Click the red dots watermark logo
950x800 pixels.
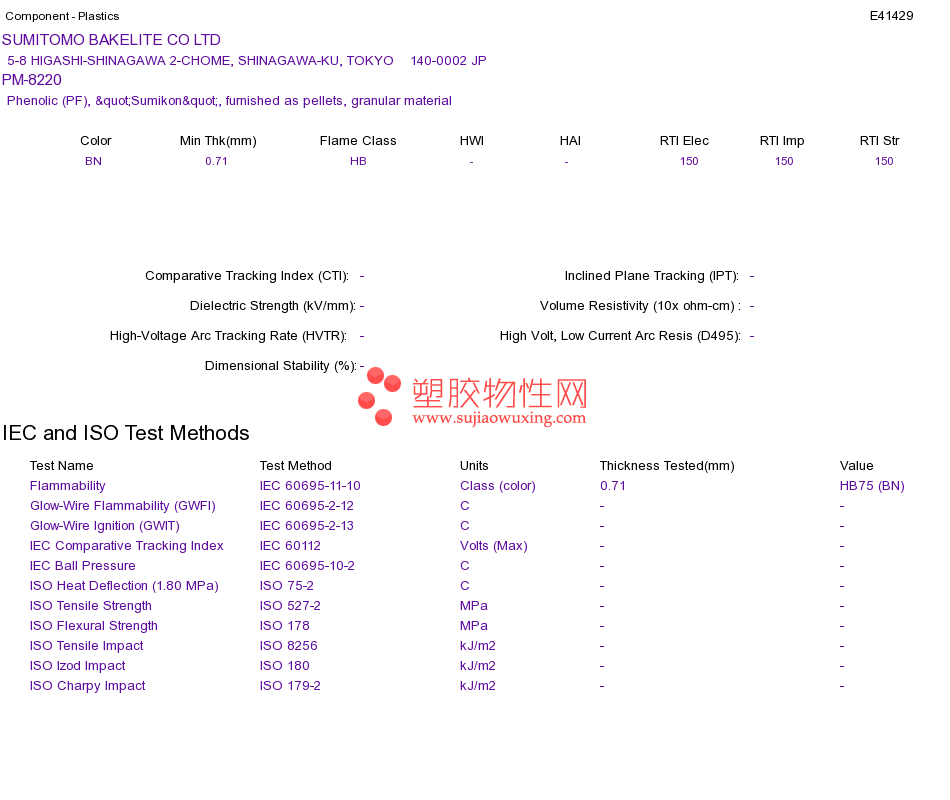coord(379,396)
